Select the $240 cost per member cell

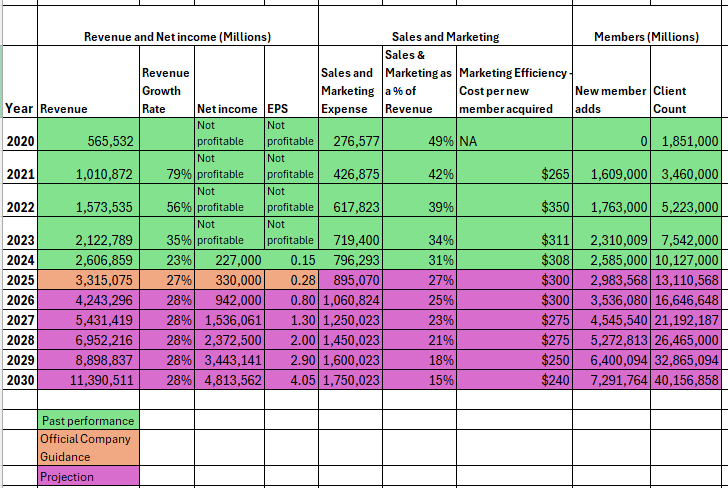click(514, 380)
